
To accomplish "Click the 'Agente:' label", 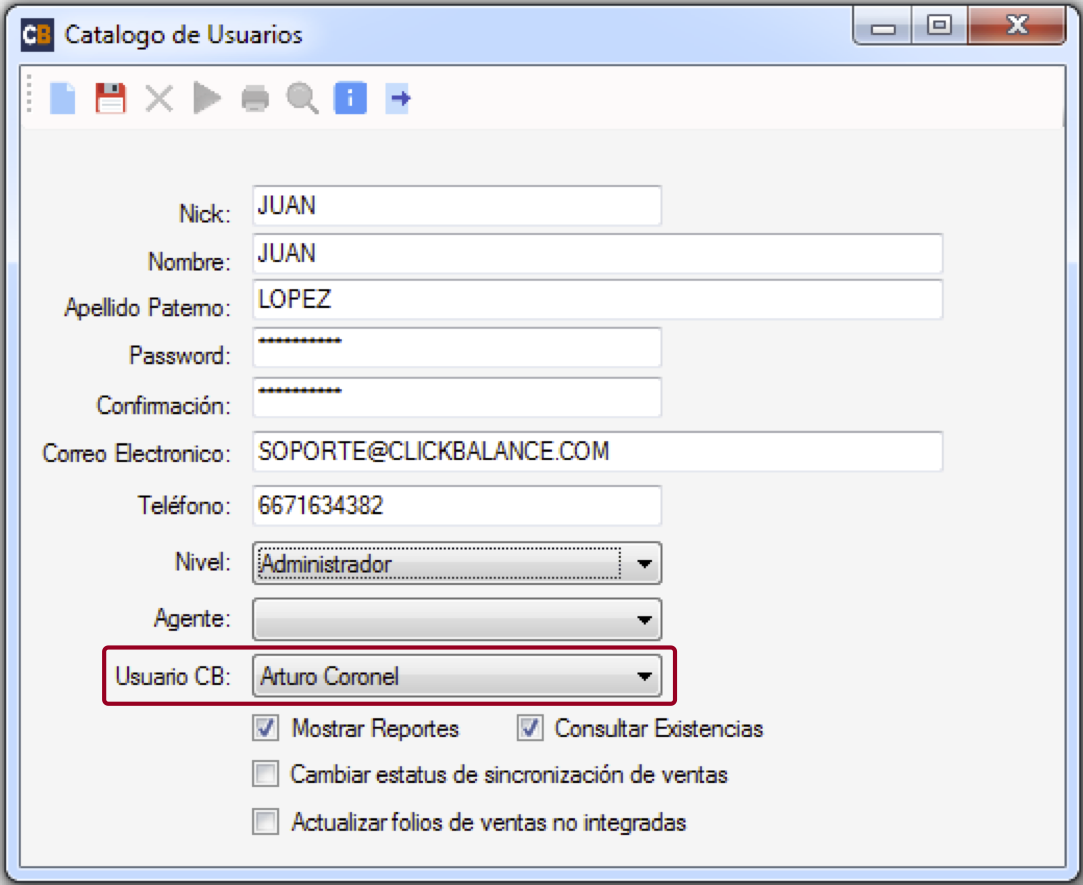I will [x=192, y=618].
